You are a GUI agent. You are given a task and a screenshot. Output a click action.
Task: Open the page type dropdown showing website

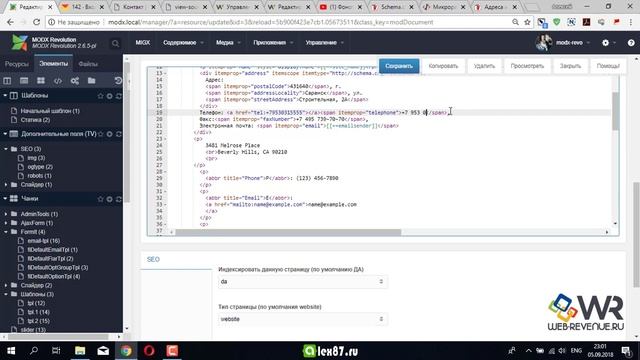pyautogui.click(x=302, y=319)
